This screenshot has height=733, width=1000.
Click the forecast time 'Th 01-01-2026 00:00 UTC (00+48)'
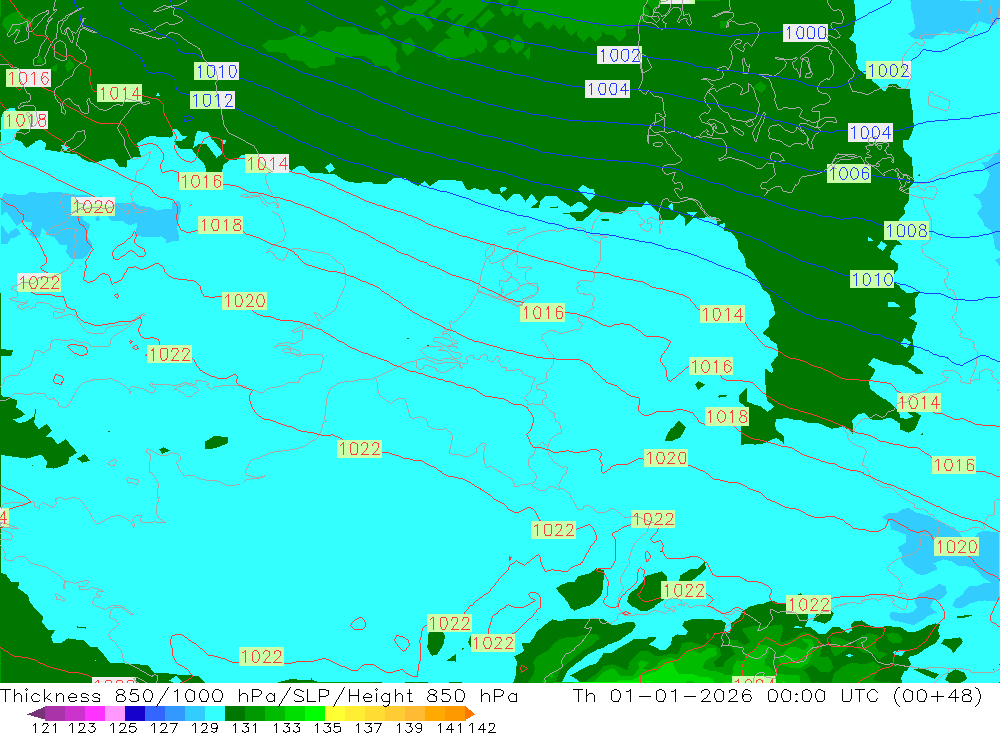777,696
